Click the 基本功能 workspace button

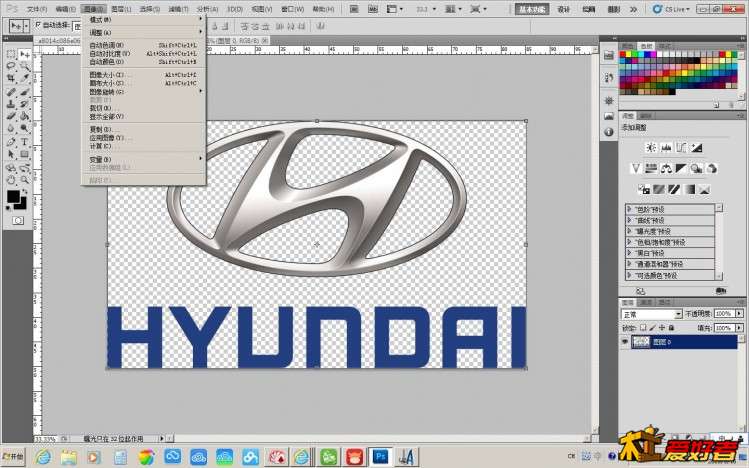532,9
